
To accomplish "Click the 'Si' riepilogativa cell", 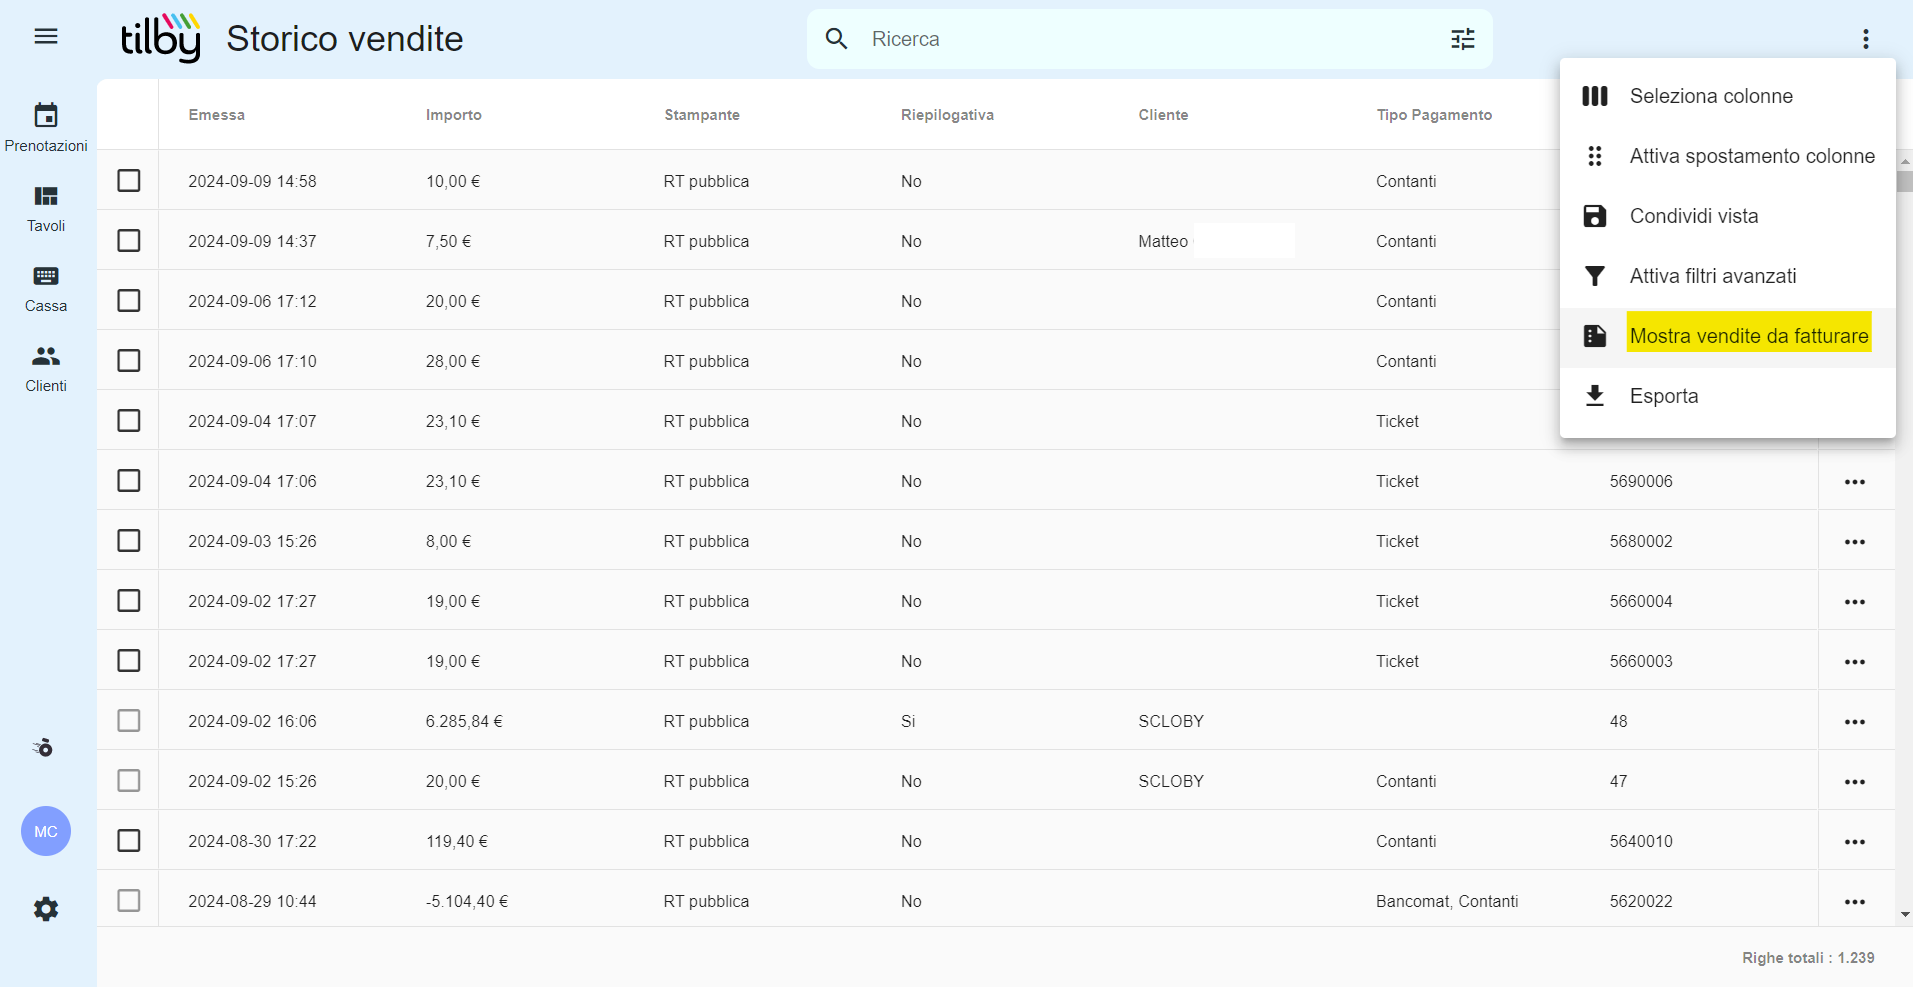I will pyautogui.click(x=908, y=721).
